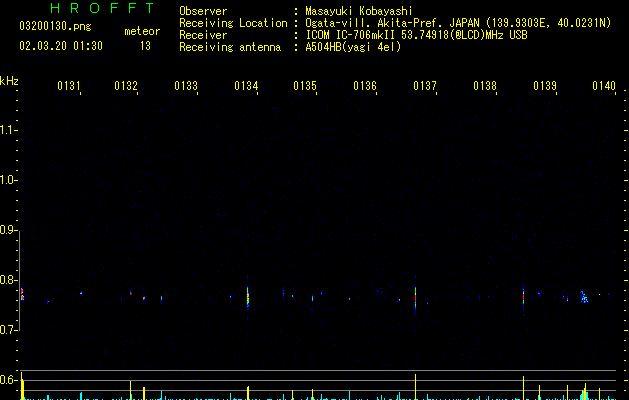Screen dimensions: 629x400
Task: Click the A504HB(yagi 4el) antenna text
Action: coord(353,47)
